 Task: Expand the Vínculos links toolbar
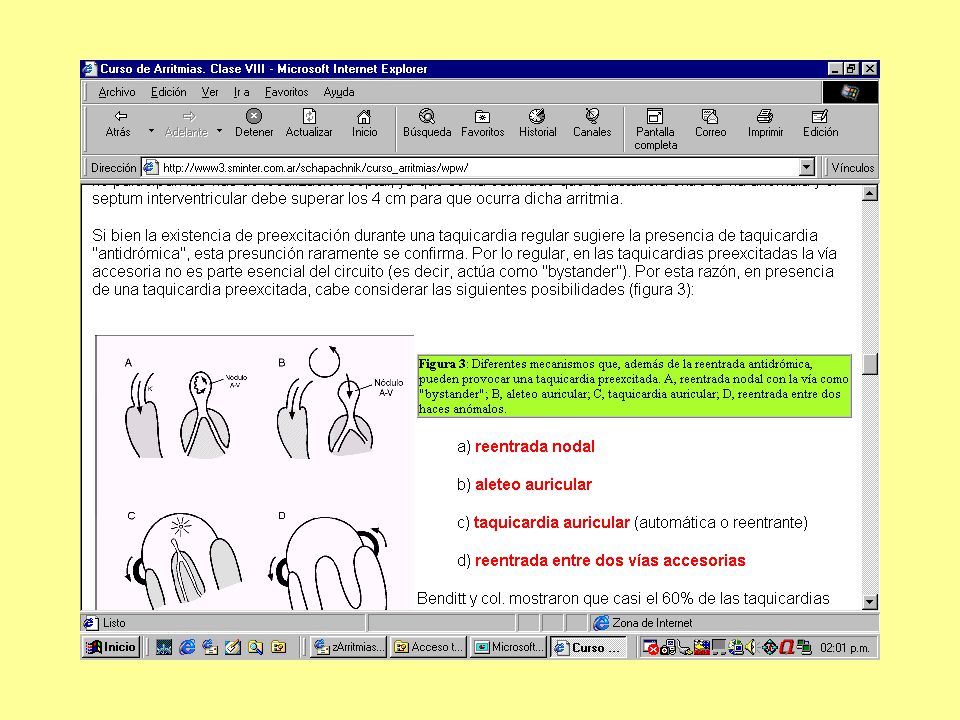(x=852, y=167)
